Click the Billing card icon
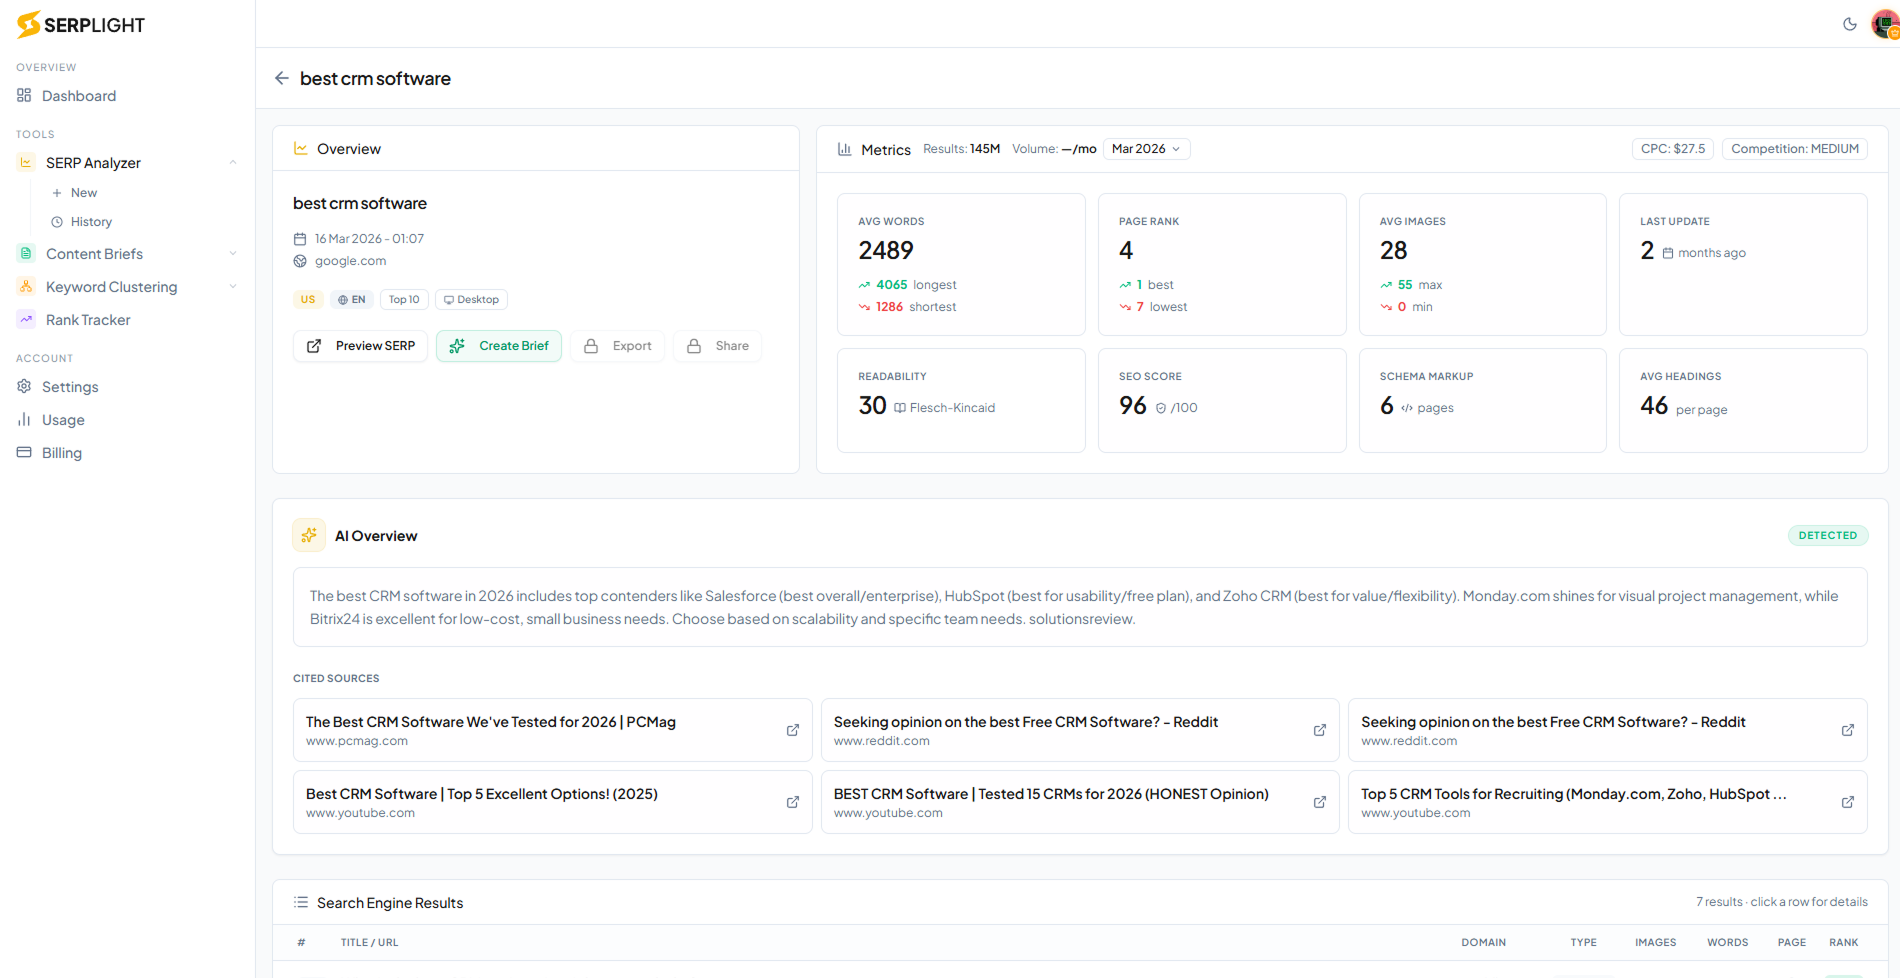This screenshot has width=1900, height=978. (24, 452)
